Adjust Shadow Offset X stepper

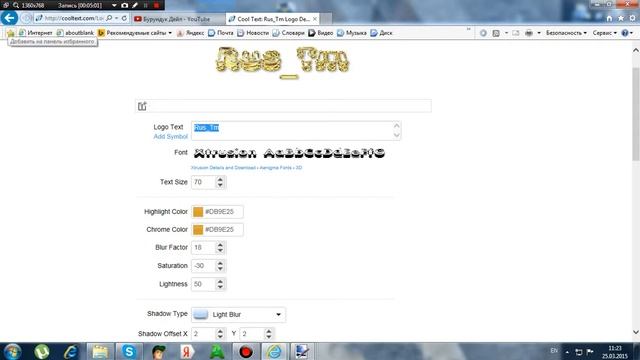tap(220, 334)
